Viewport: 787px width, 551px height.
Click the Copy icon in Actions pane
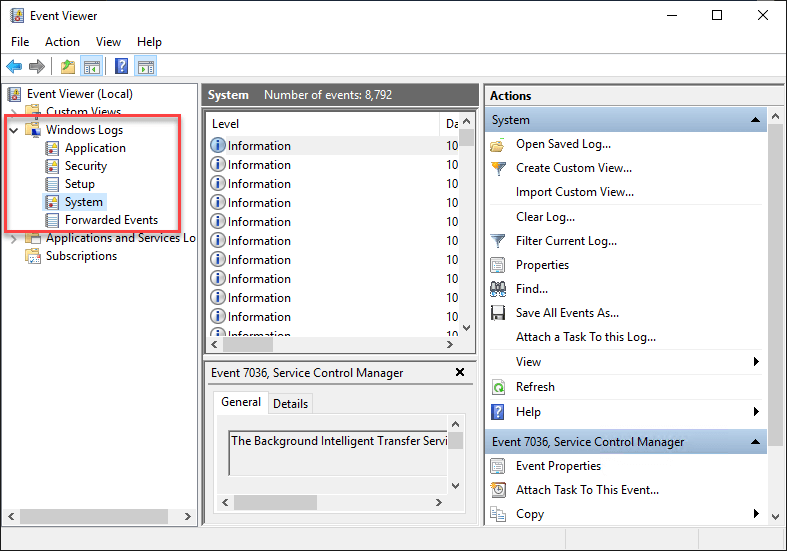point(498,514)
